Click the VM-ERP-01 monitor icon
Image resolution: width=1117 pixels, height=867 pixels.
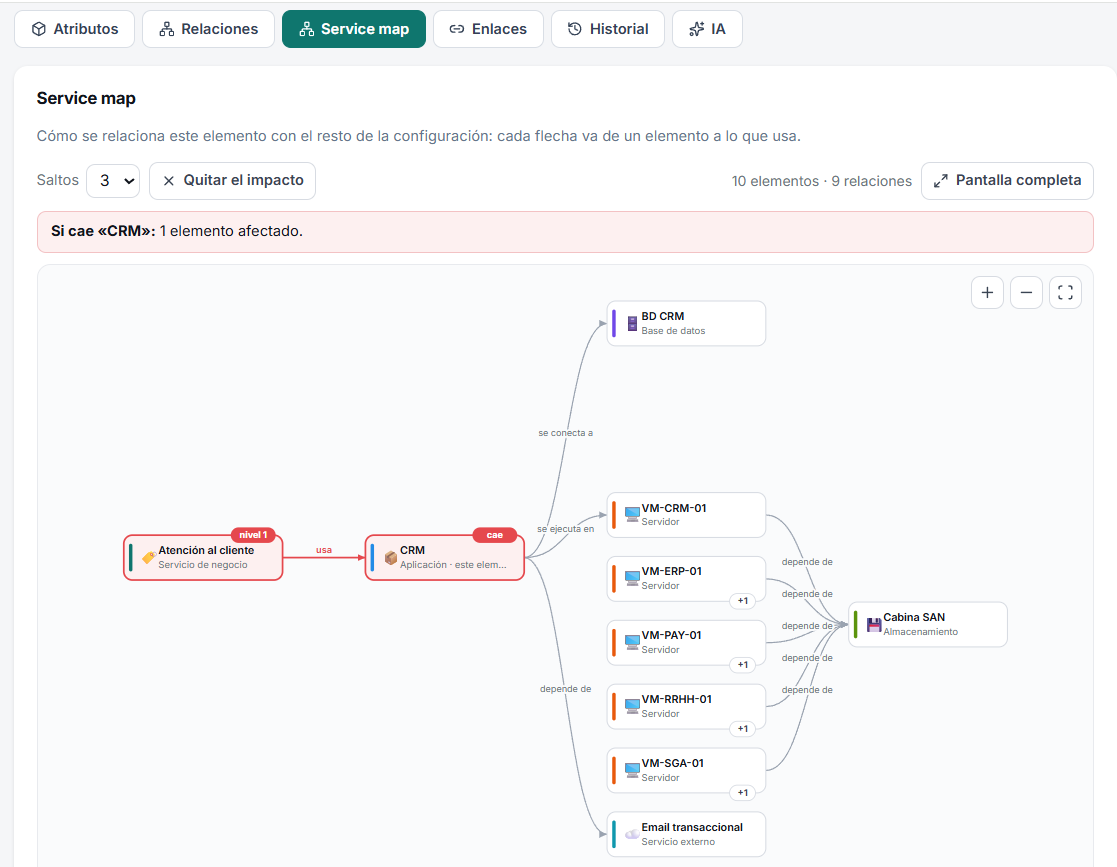632,578
